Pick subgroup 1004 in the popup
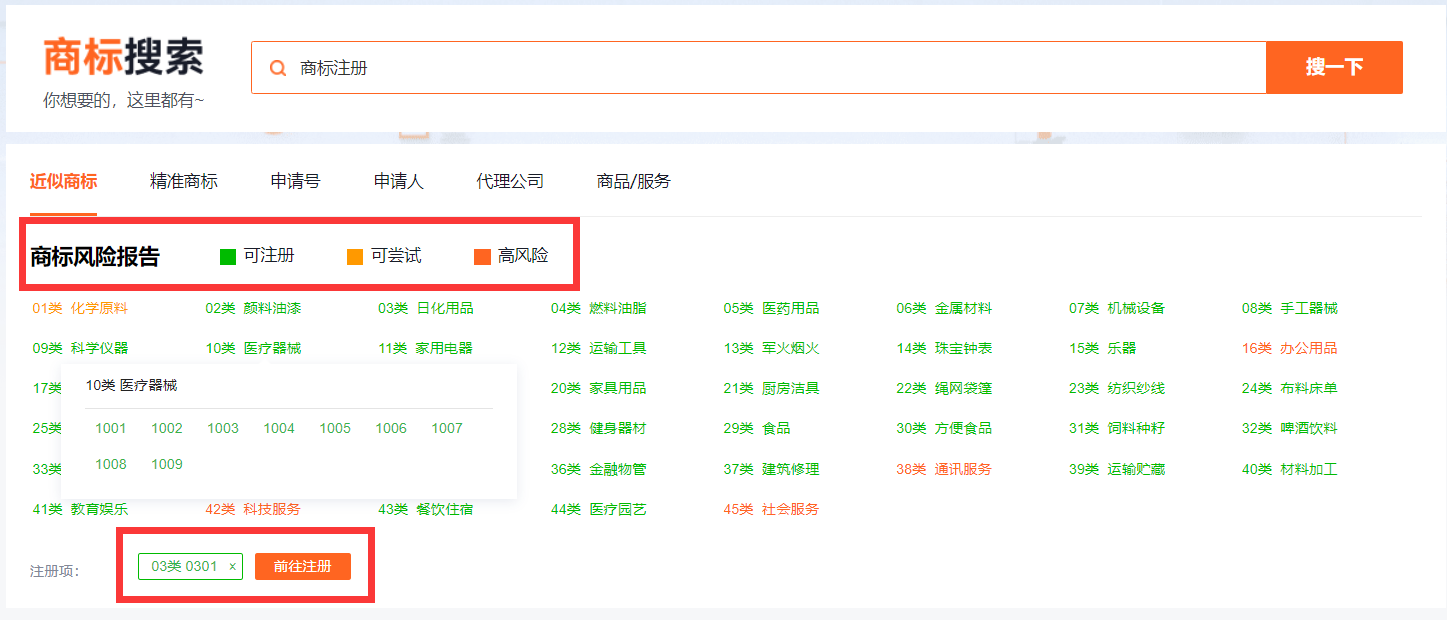The image size is (1447, 620). [279, 428]
